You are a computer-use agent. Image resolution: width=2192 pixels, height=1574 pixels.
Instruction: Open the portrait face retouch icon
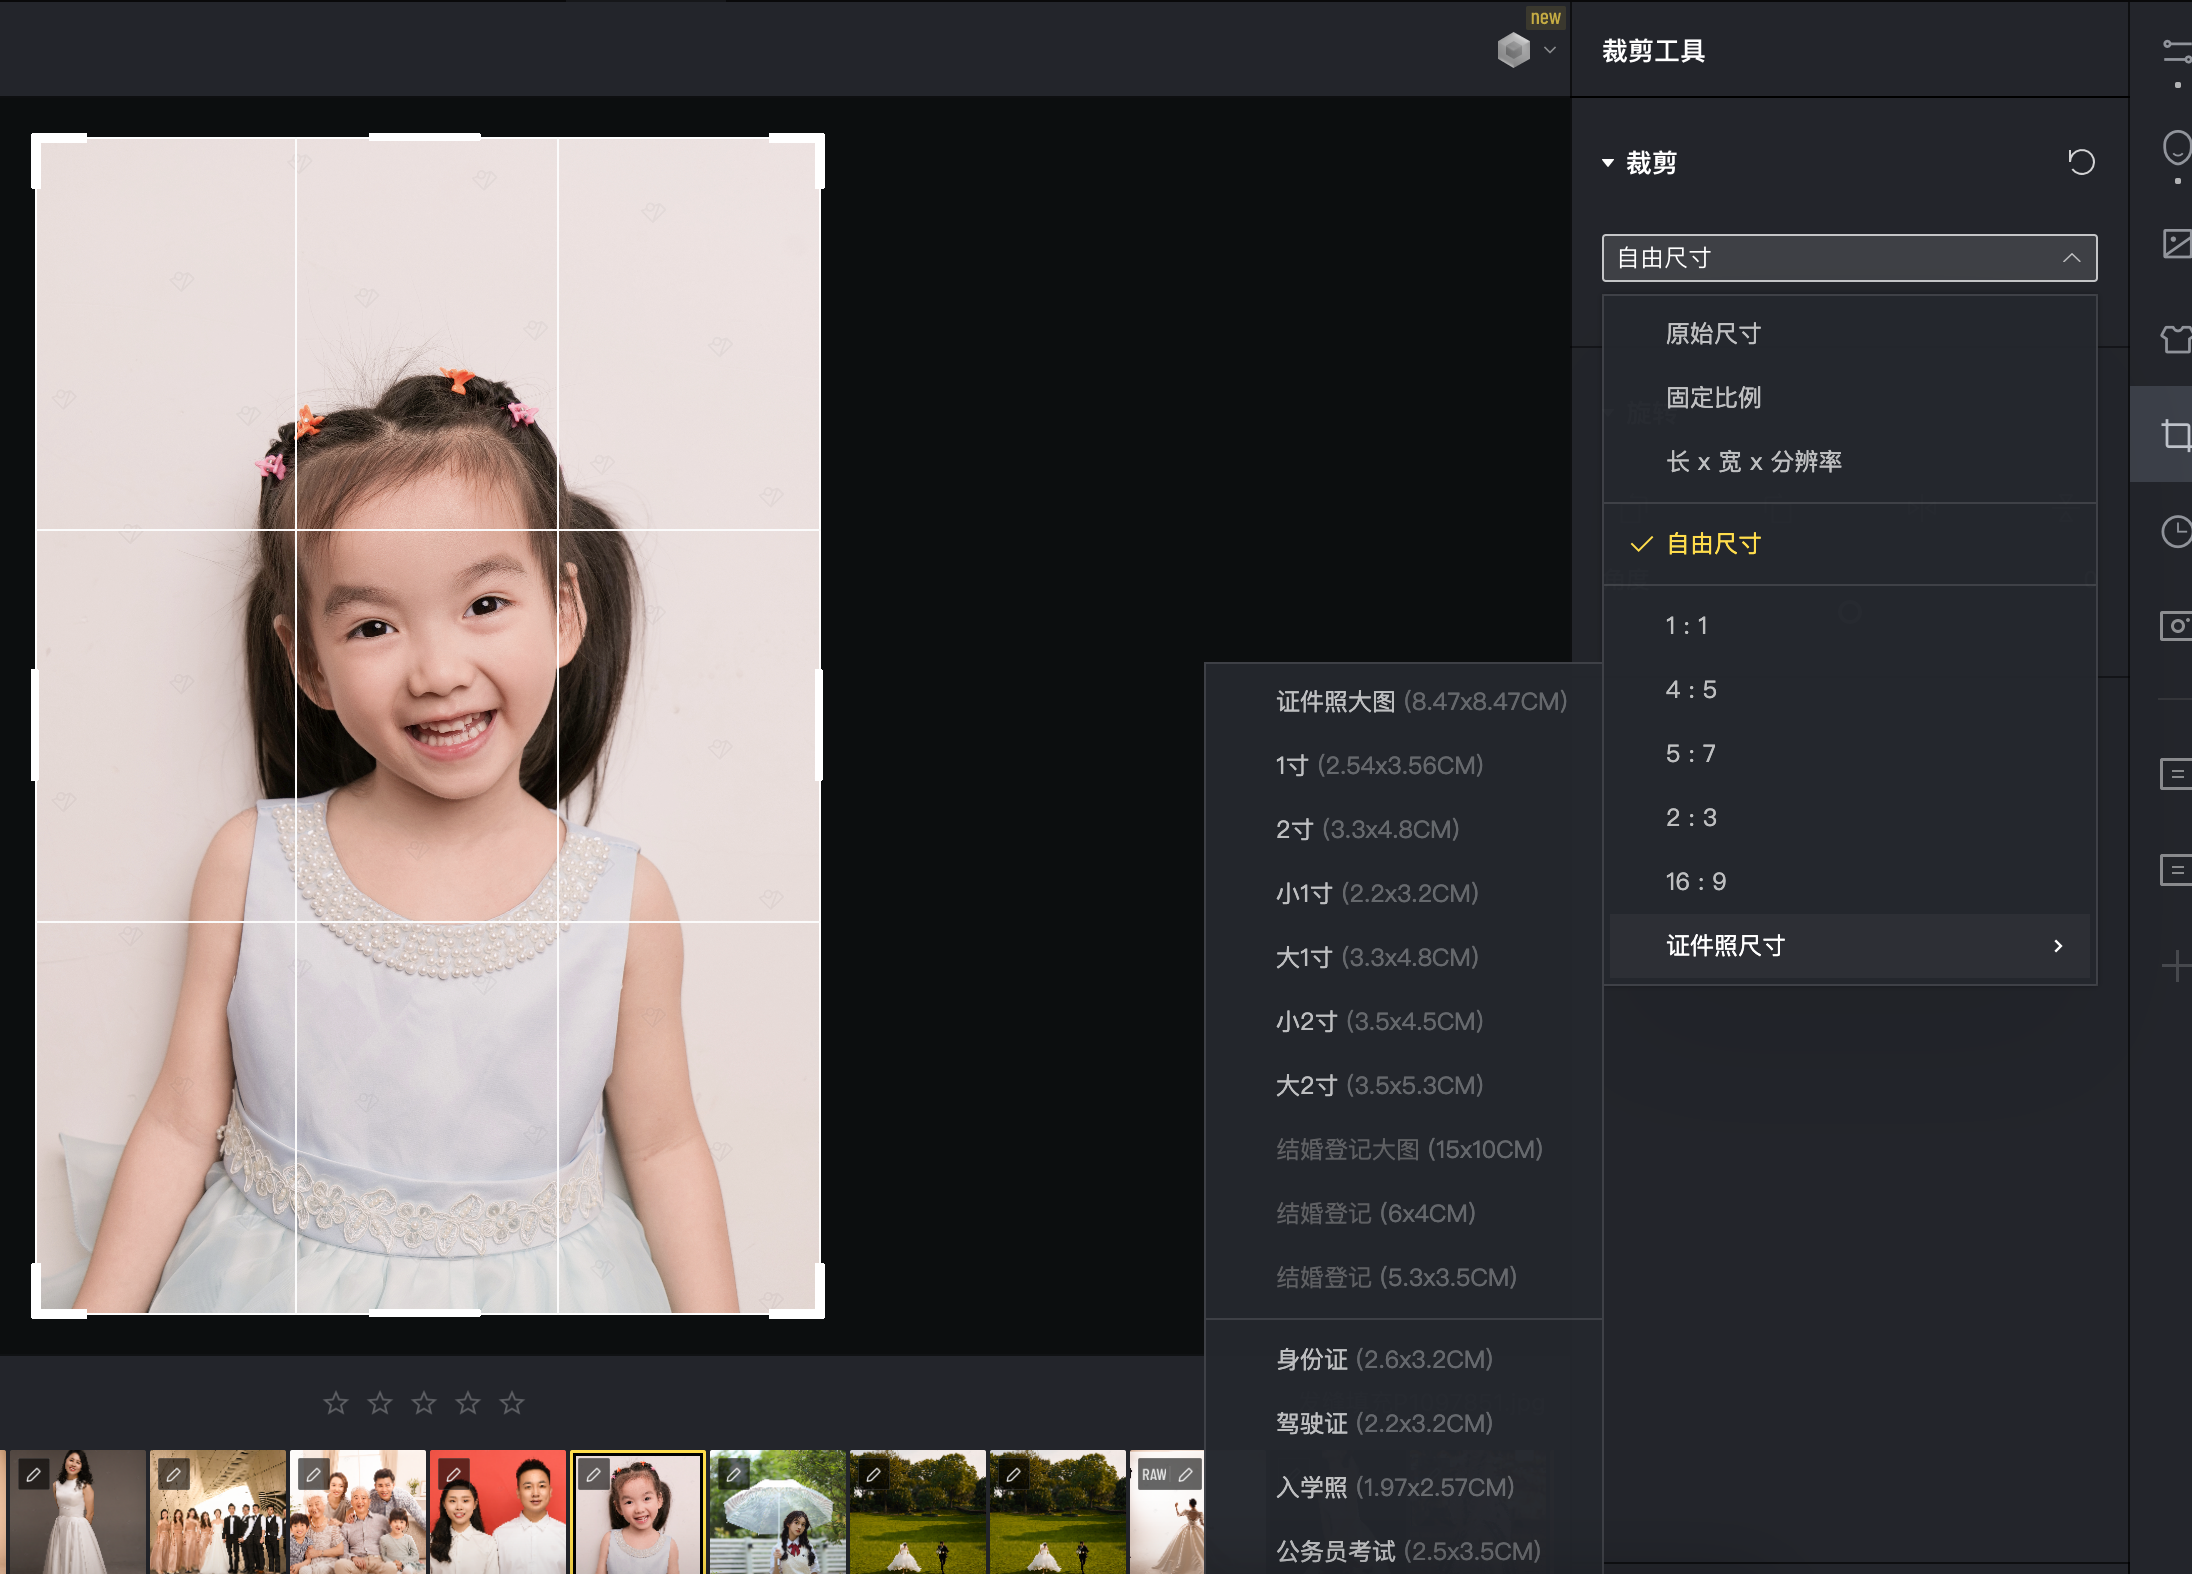pyautogui.click(x=2177, y=148)
